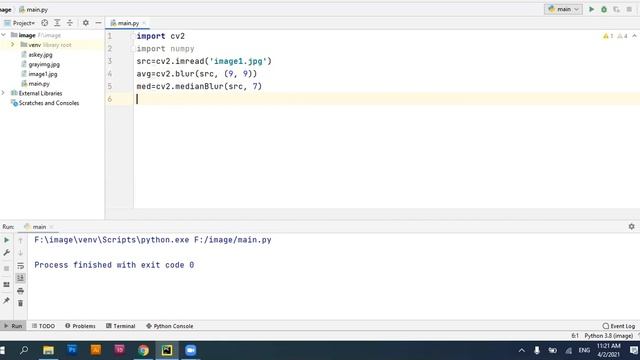Open Windows search from taskbar
Viewport: 640px width, 360px height.
24,350
